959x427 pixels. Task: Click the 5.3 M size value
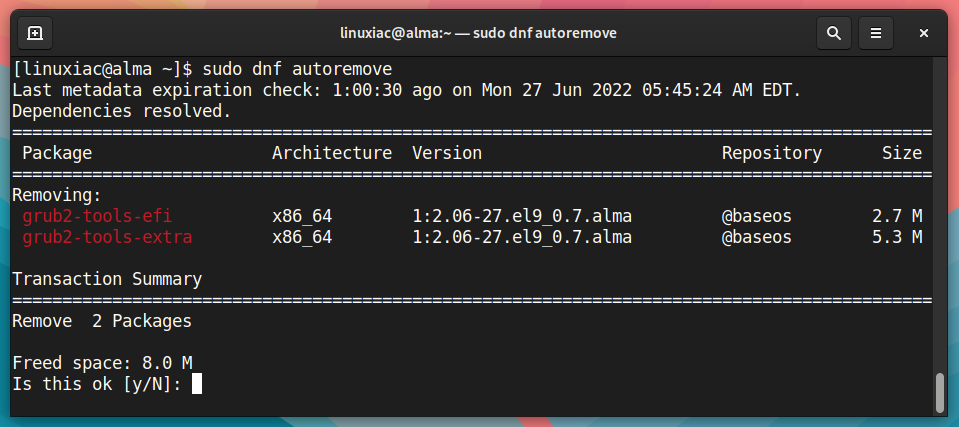[x=897, y=237]
